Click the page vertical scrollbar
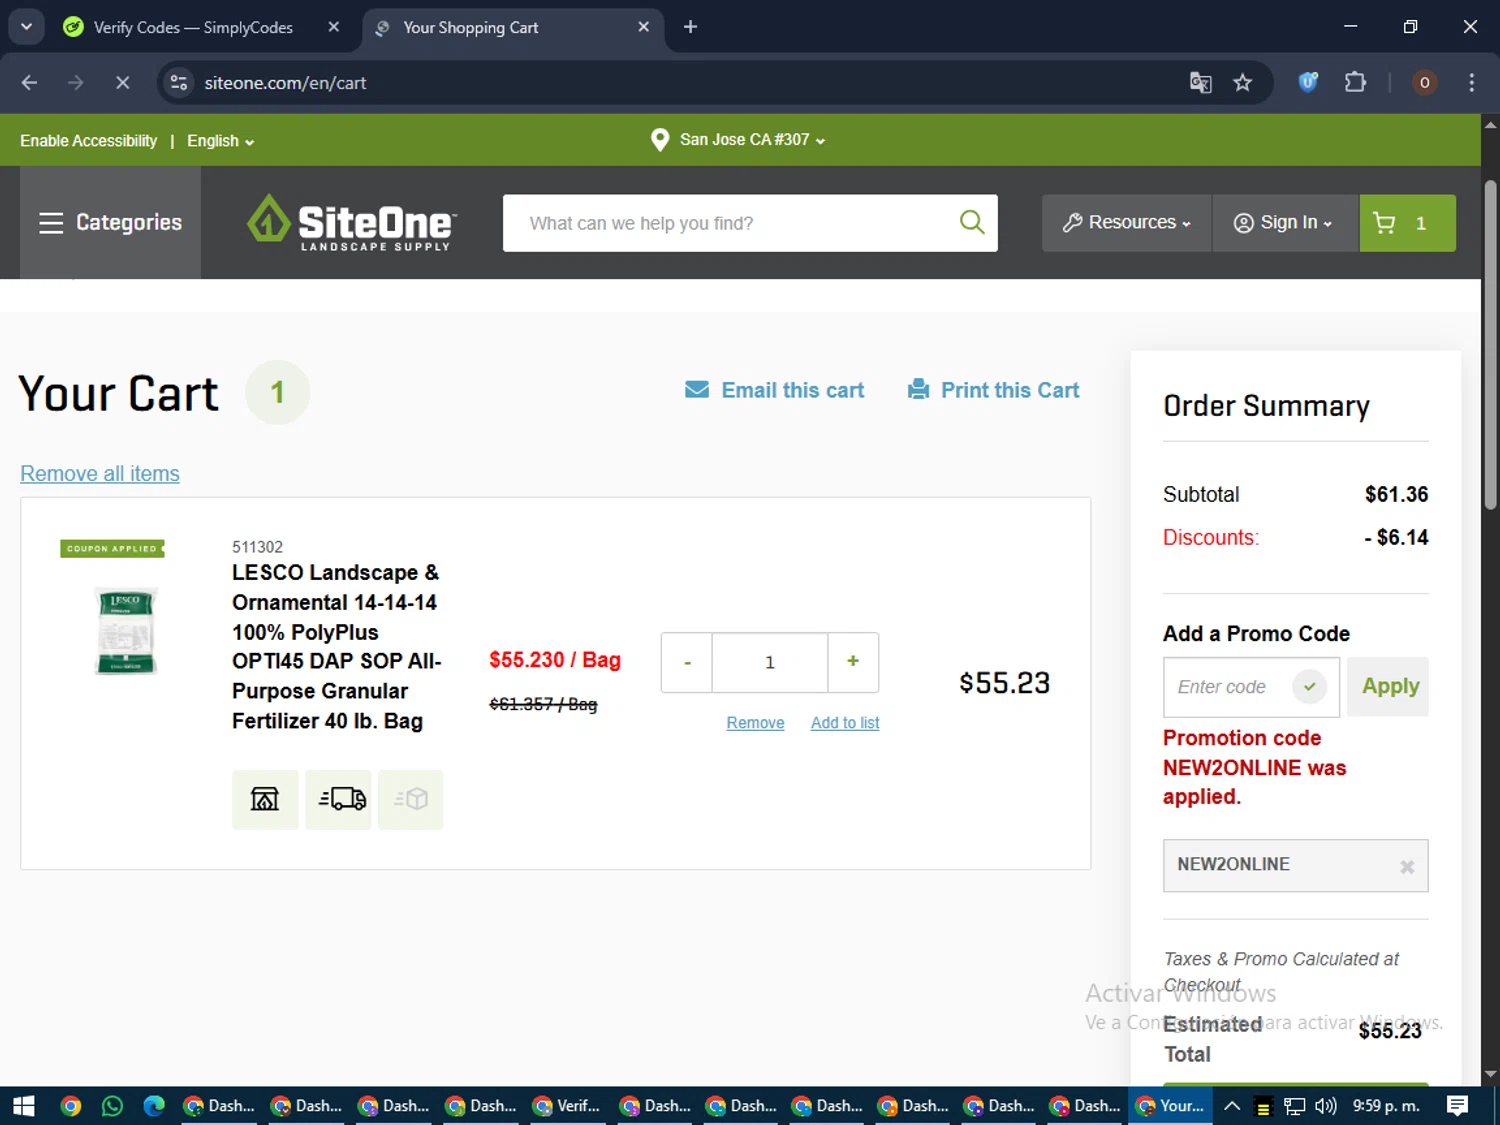1500x1125 pixels. 1490,345
